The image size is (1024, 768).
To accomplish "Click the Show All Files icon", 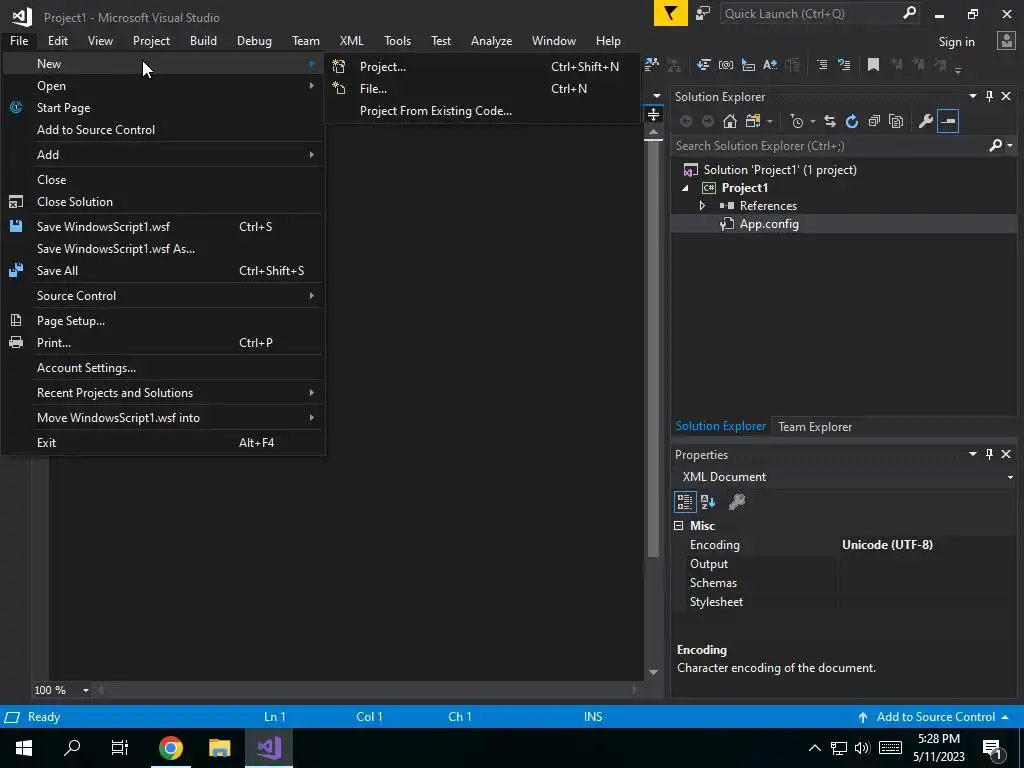I will (x=896, y=121).
